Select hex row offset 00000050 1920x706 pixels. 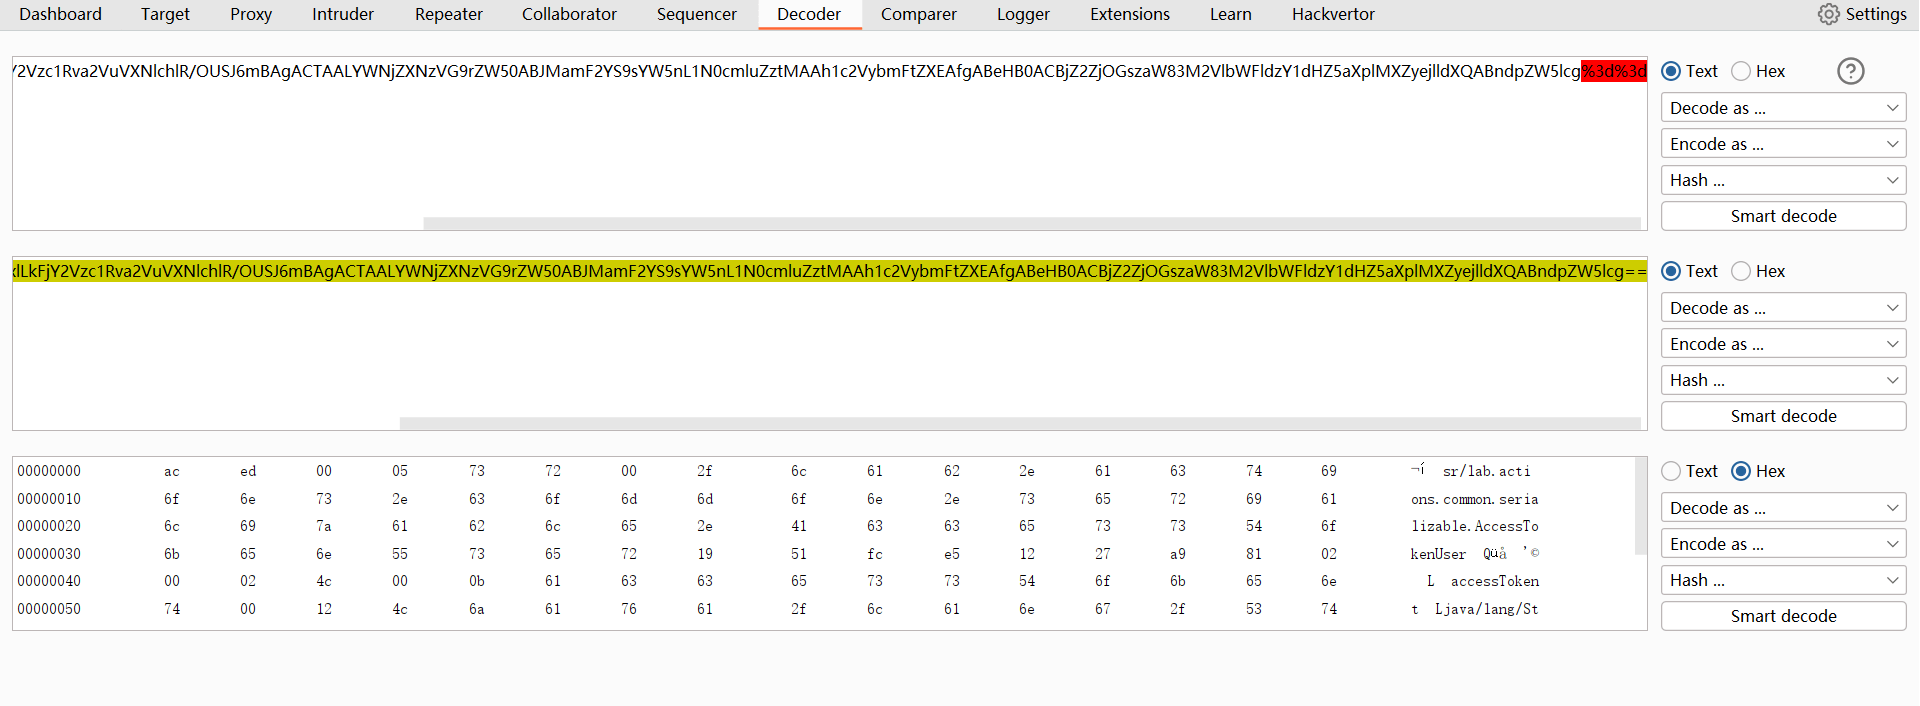[49, 609]
